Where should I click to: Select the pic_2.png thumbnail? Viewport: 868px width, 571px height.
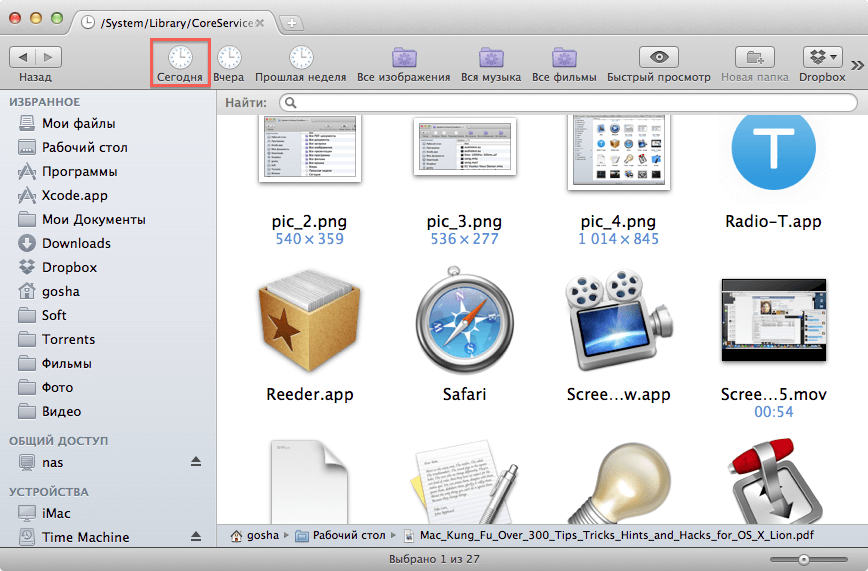coord(310,148)
